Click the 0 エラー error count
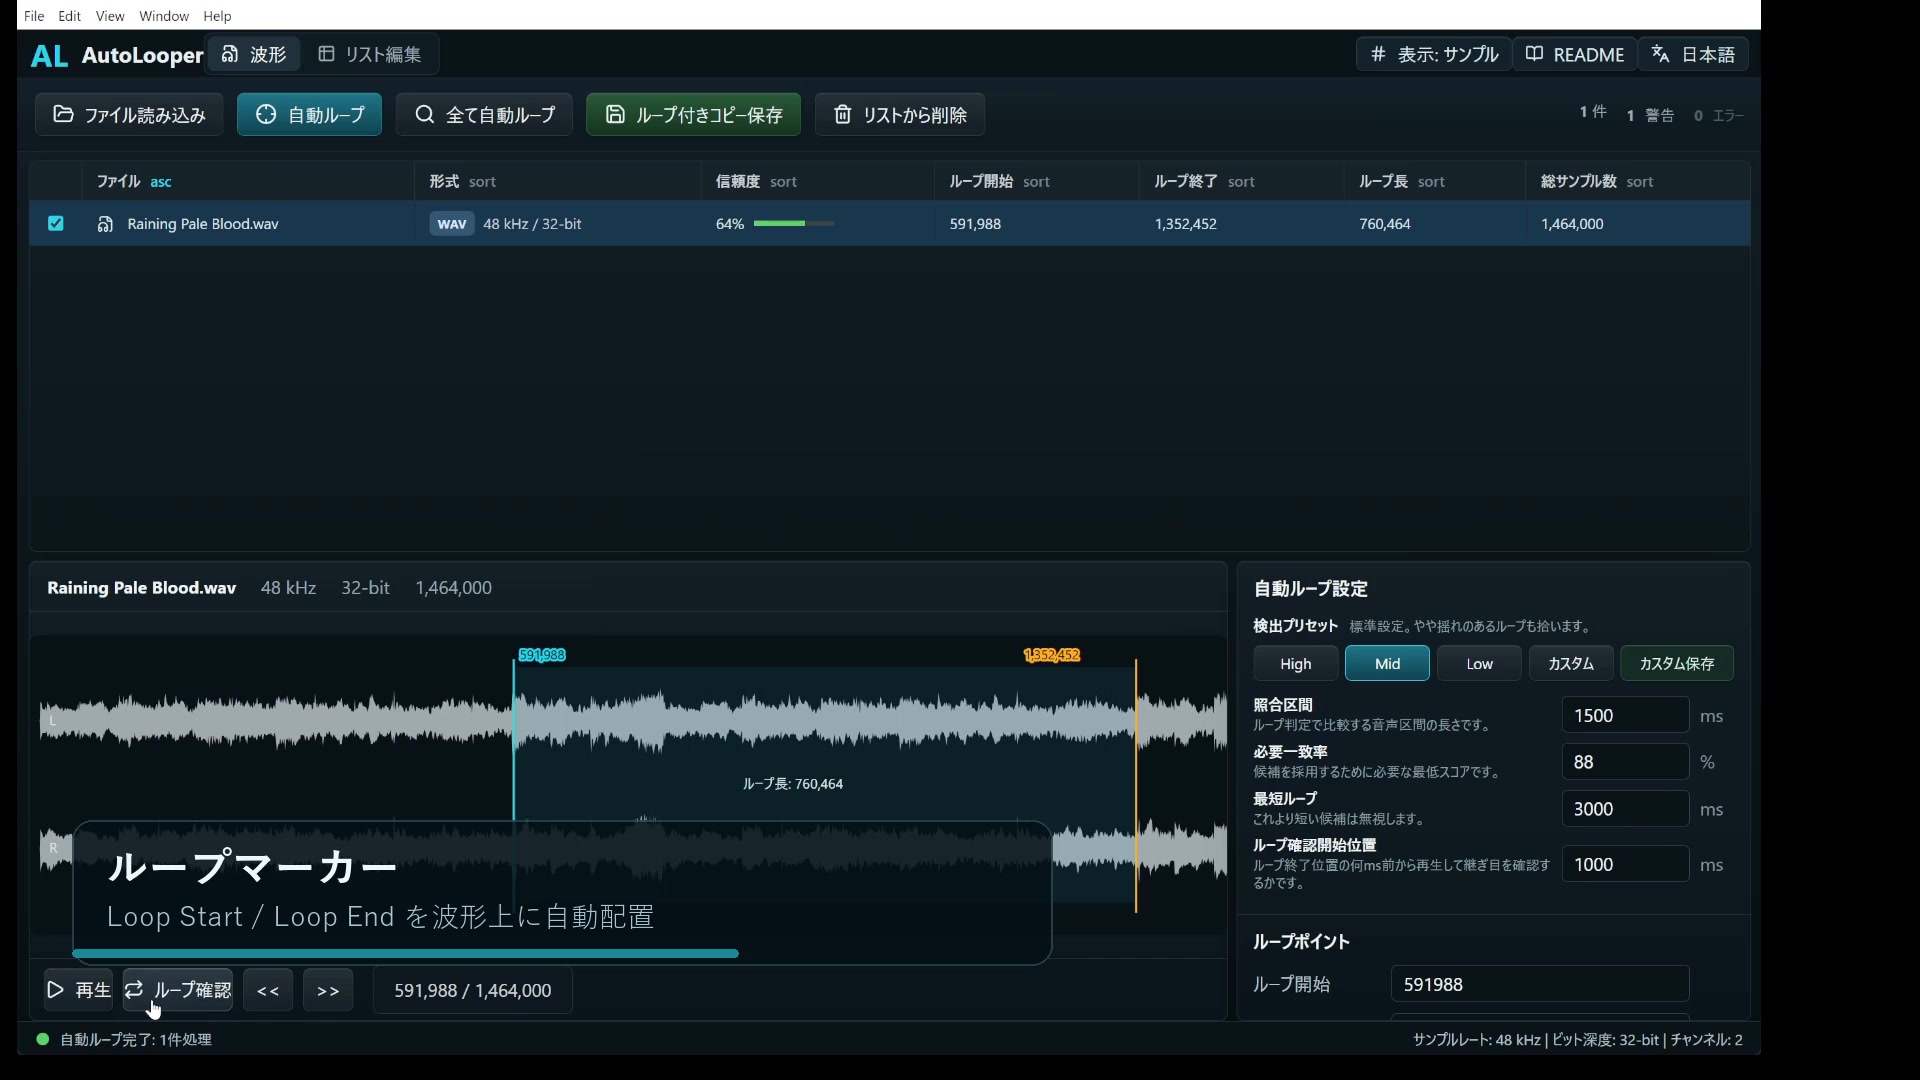1920x1080 pixels. (1719, 115)
